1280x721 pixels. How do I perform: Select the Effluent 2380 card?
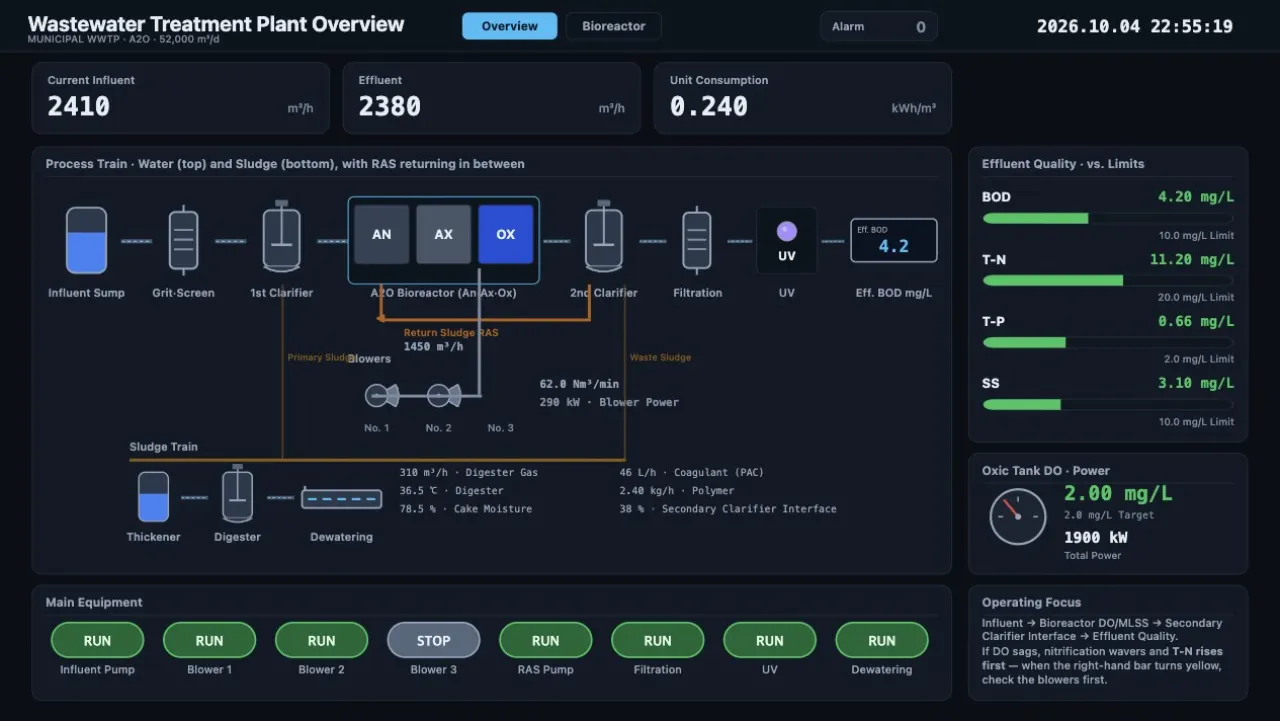click(x=492, y=98)
